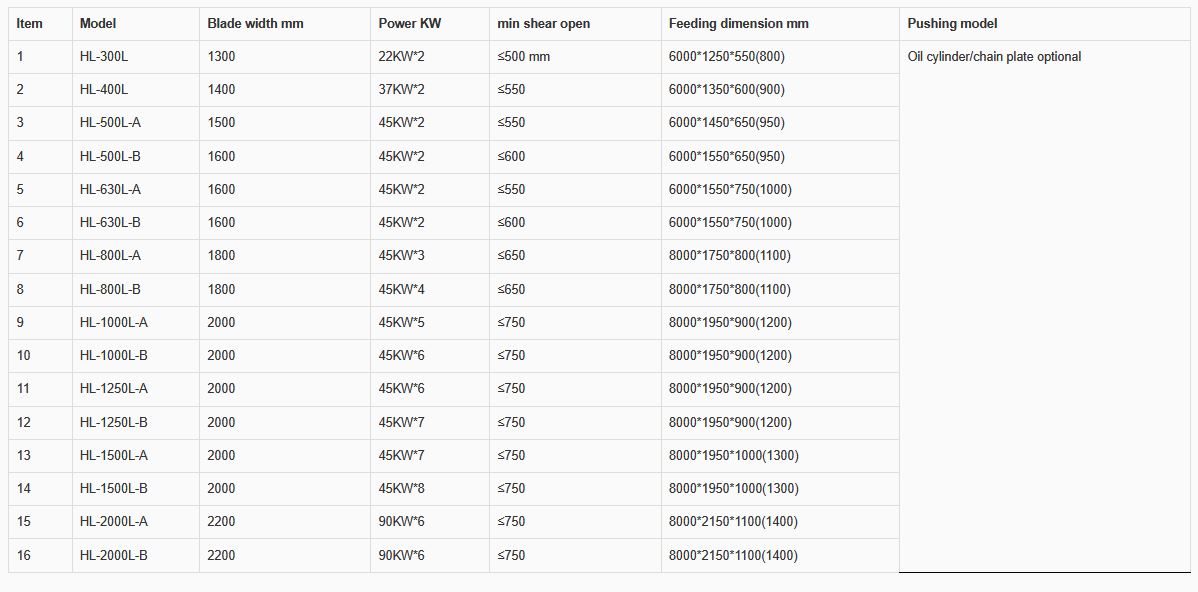
Task: Click the 'Item' column header
Action: (30, 23)
